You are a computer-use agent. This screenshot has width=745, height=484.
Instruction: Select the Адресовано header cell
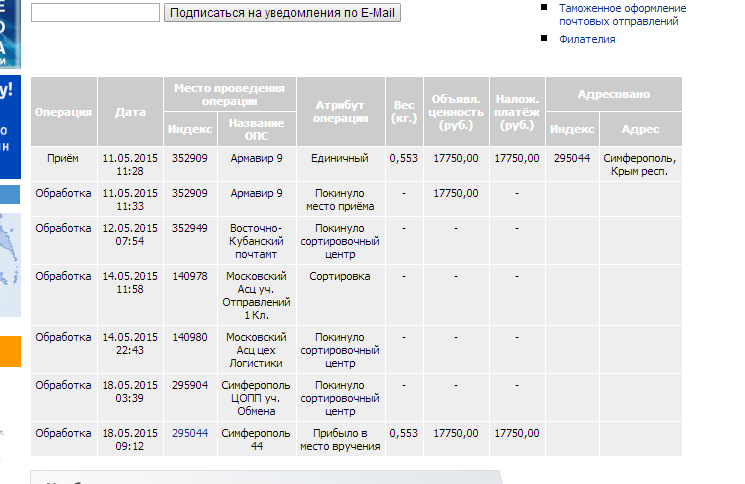click(614, 94)
